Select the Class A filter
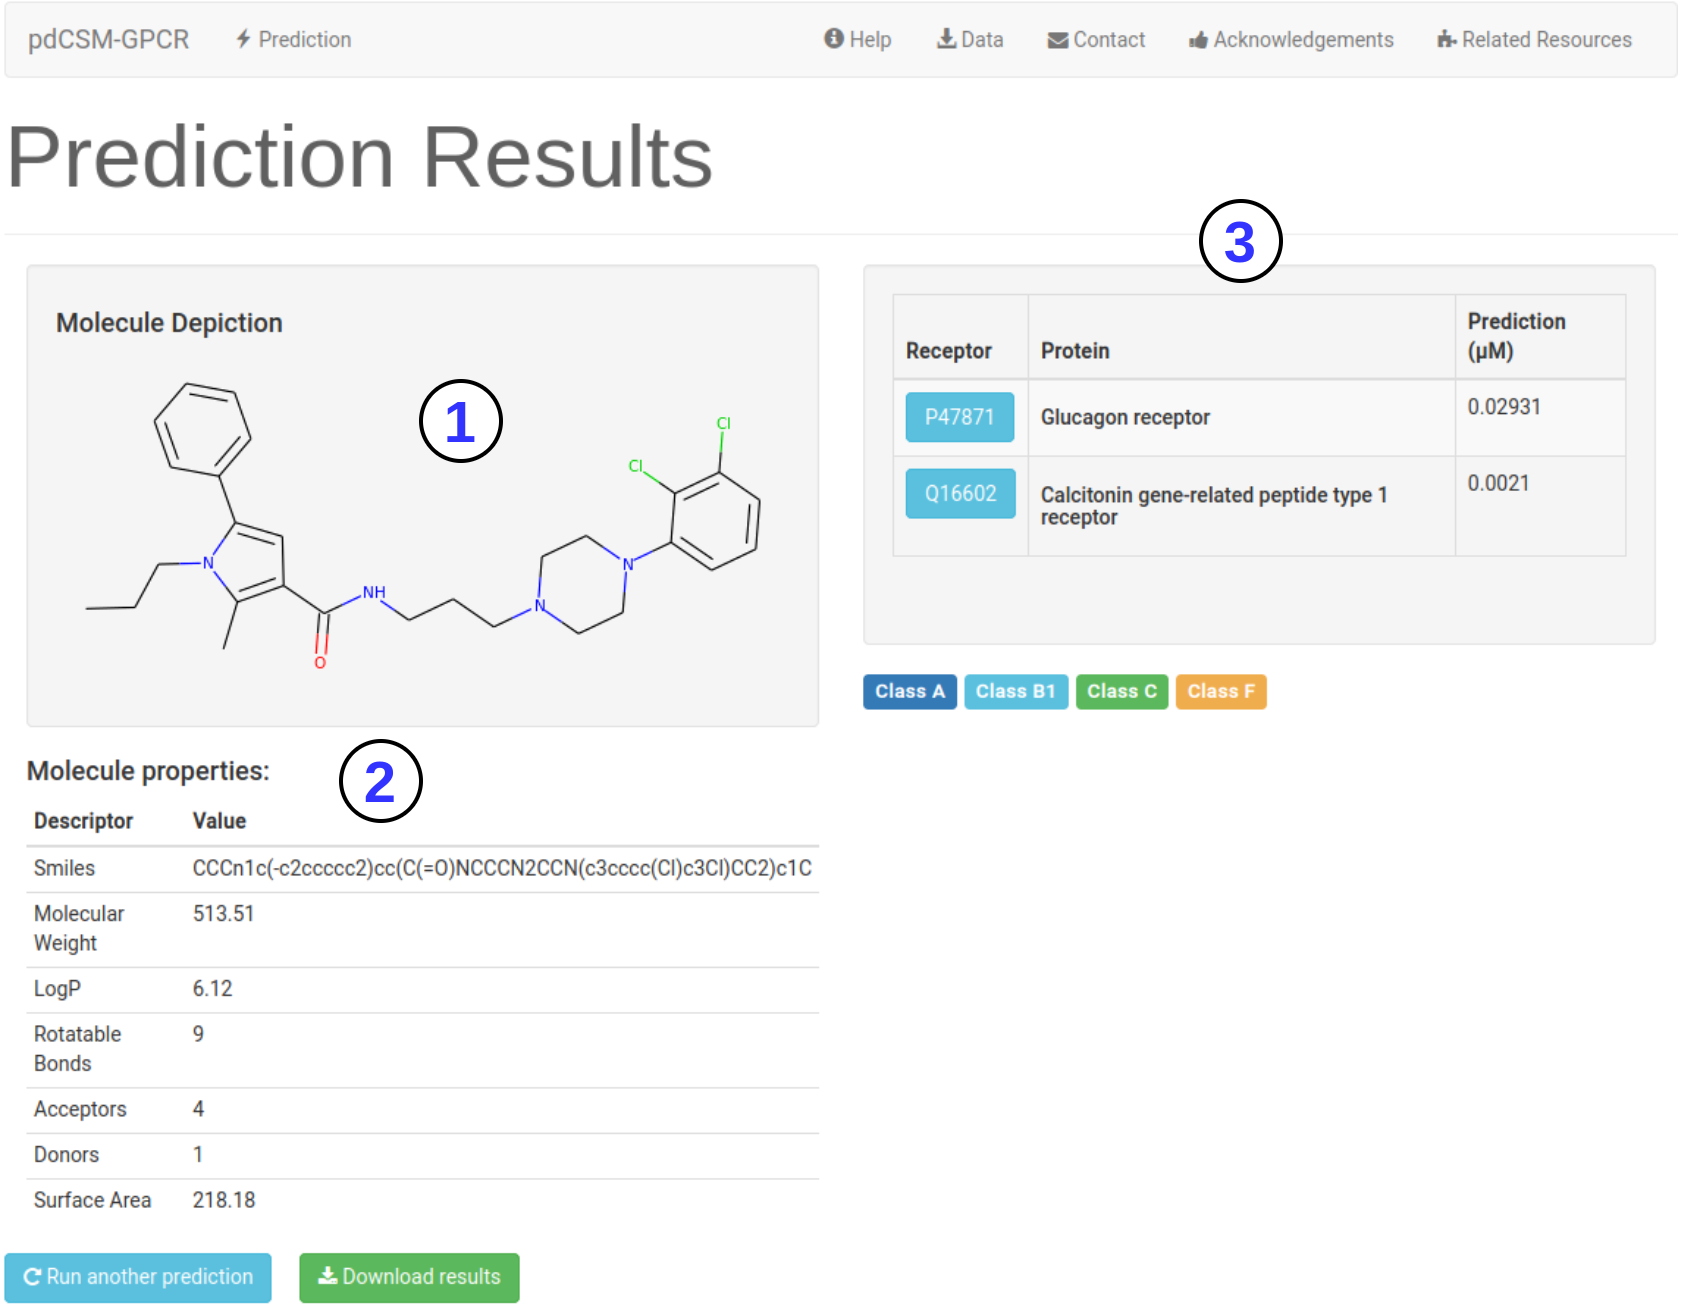This screenshot has width=1682, height=1310. 909,692
